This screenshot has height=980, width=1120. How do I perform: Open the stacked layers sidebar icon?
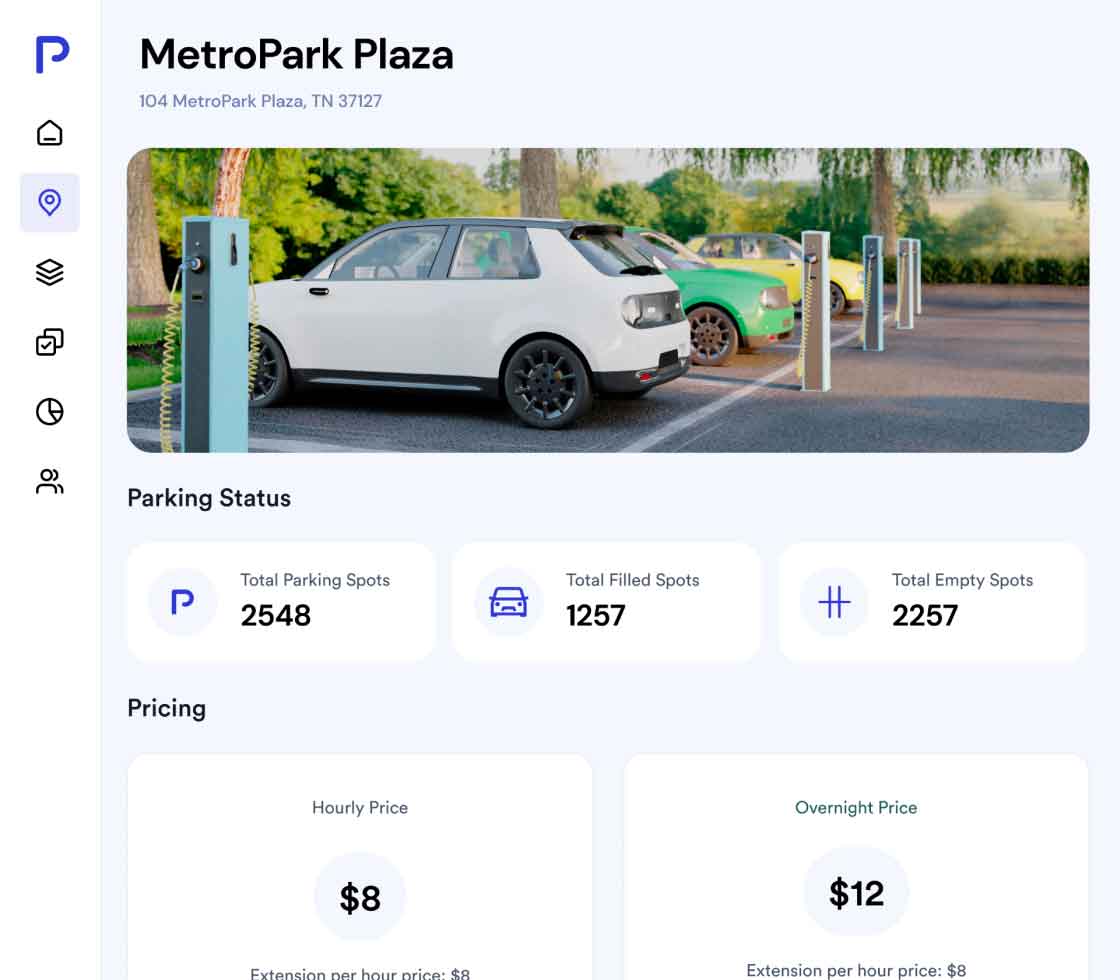tap(49, 272)
